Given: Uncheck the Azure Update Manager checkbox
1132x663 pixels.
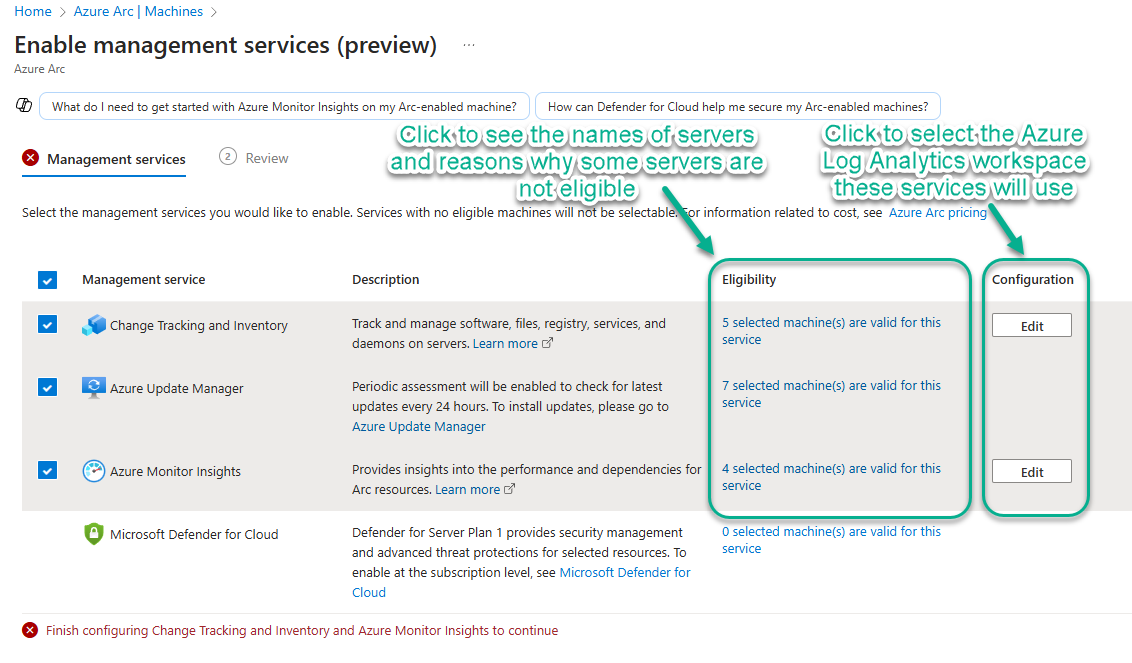Looking at the screenshot, I should 48,387.
